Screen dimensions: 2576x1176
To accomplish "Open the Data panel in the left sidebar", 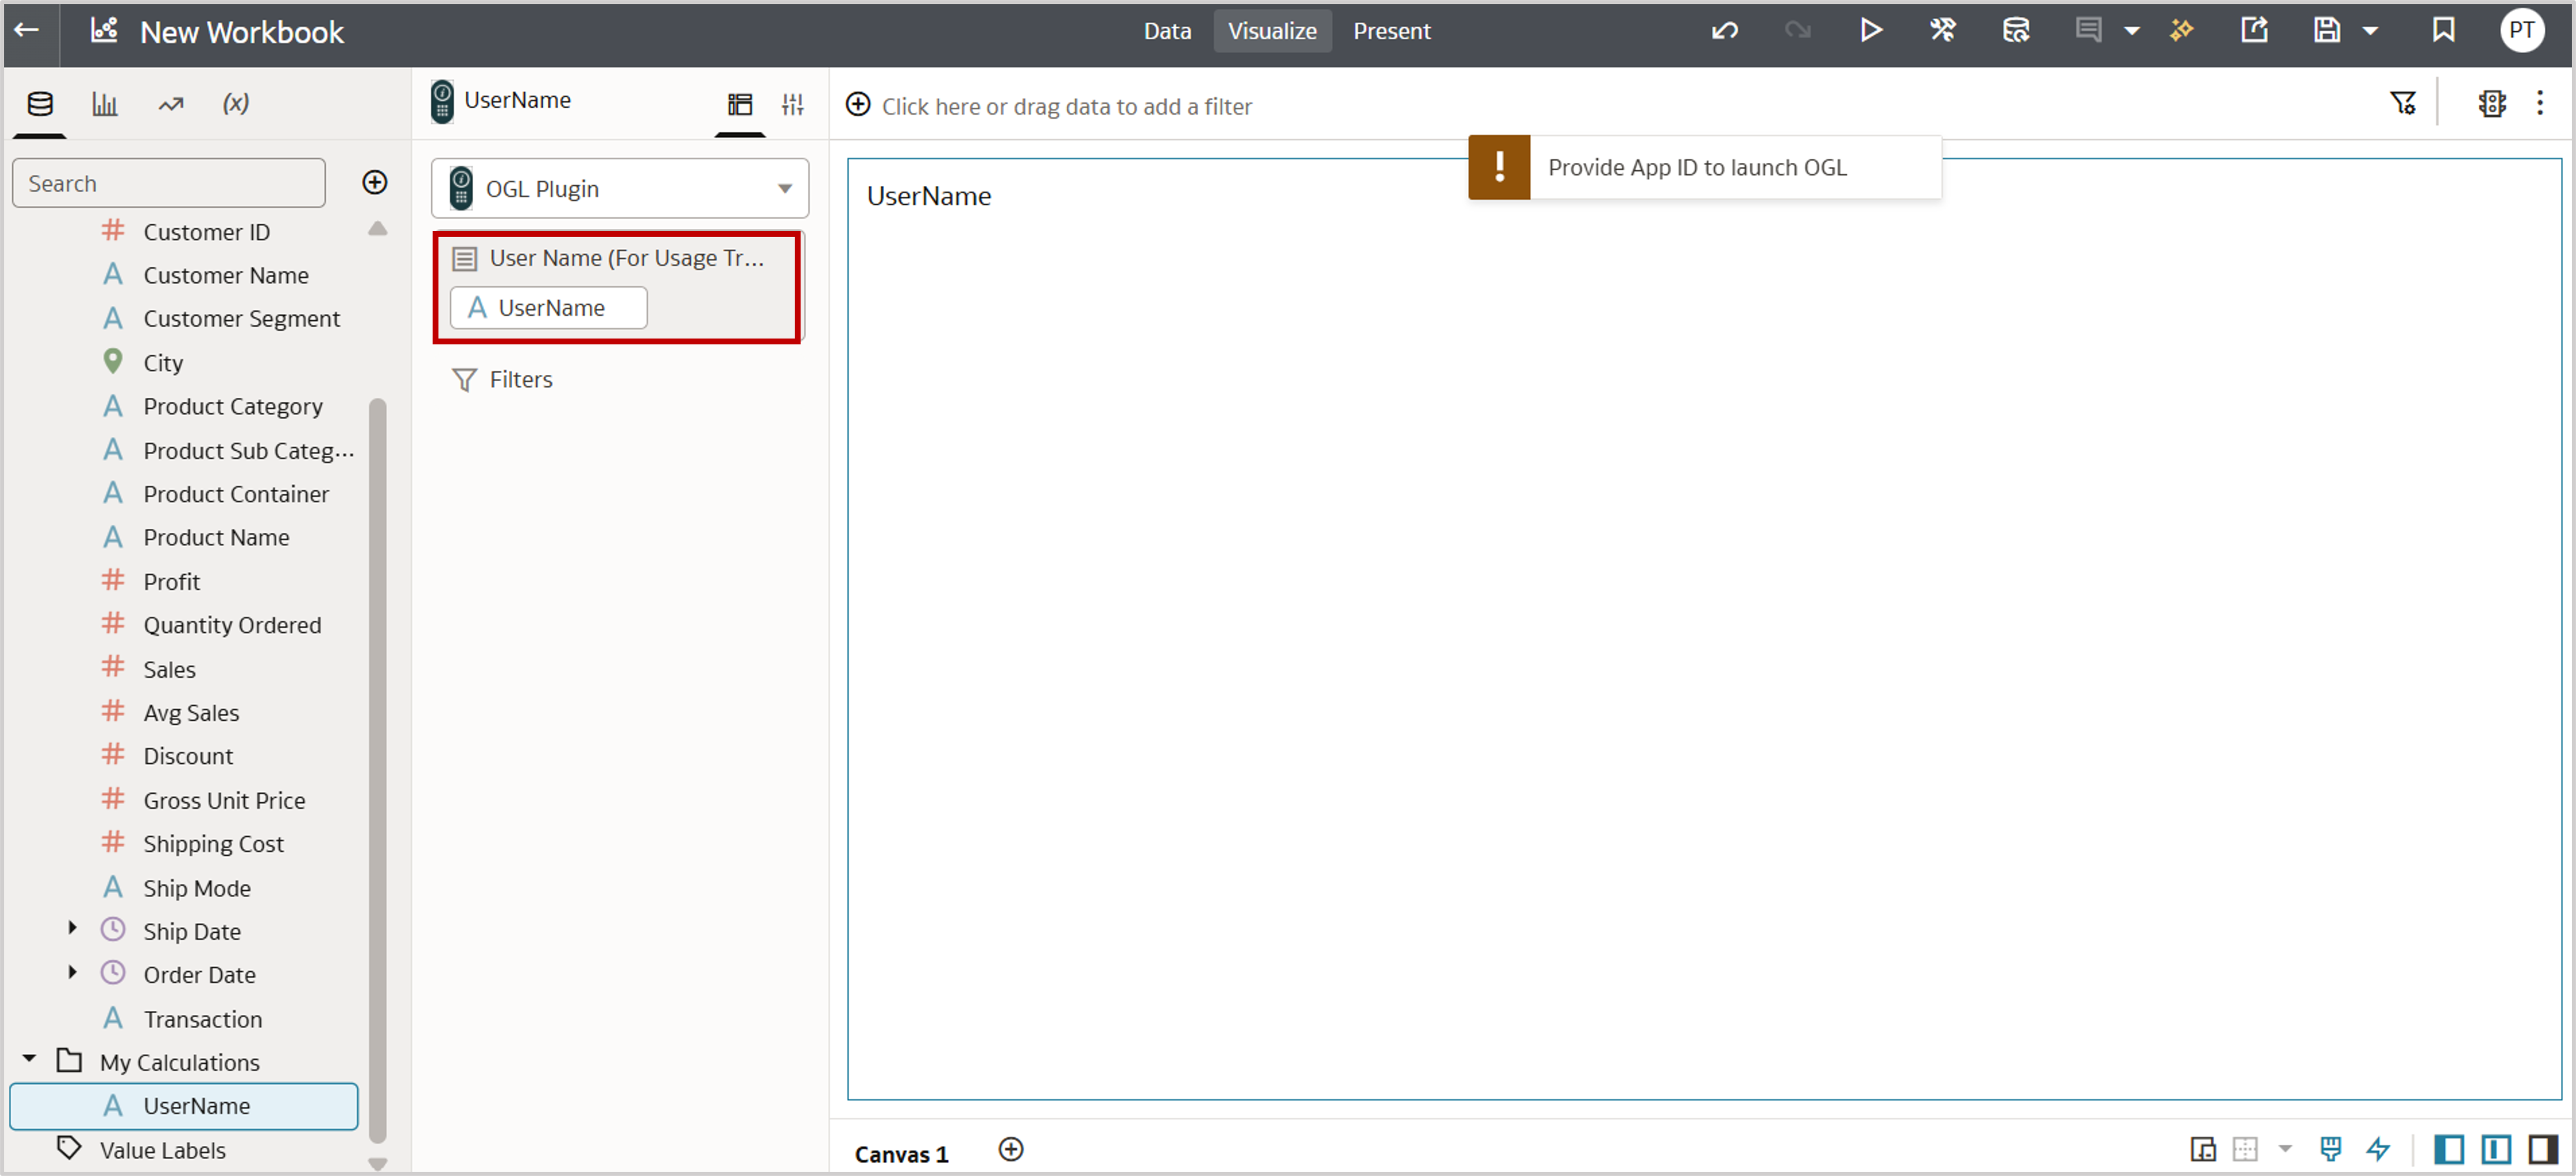I will [38, 103].
